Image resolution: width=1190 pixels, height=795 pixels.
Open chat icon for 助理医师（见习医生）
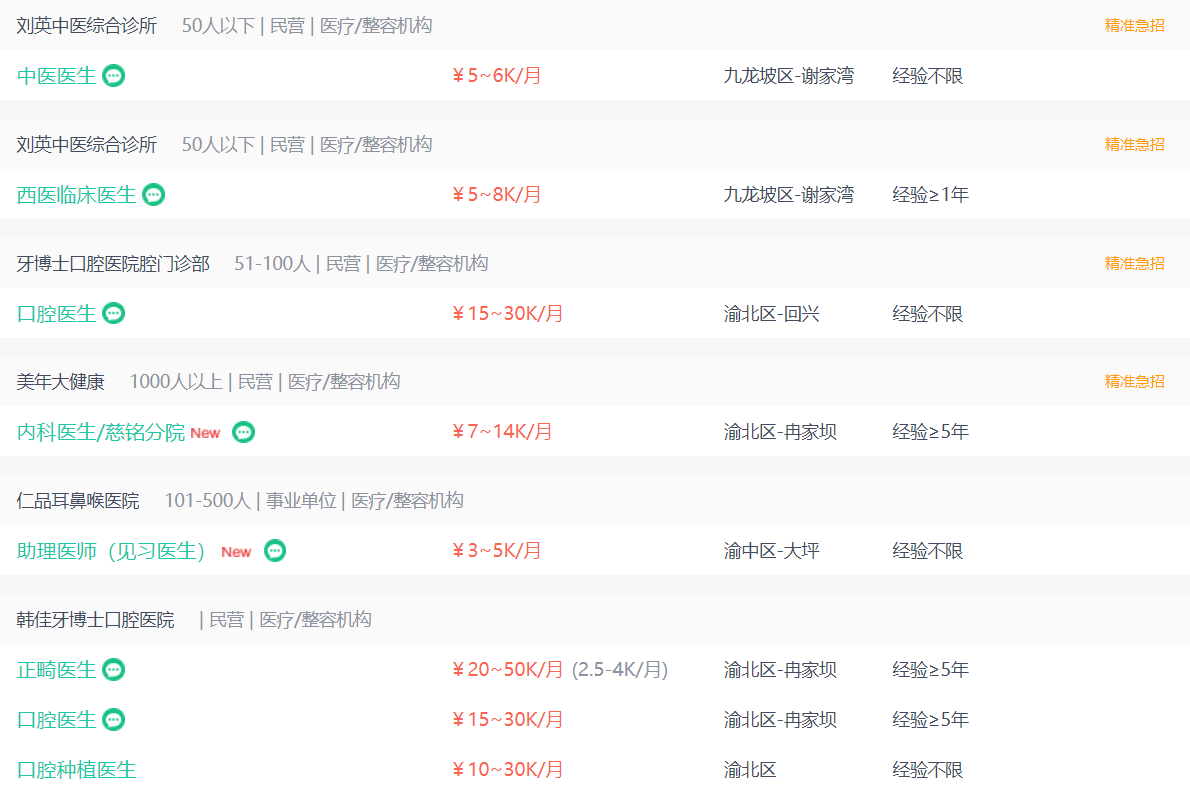(x=275, y=551)
